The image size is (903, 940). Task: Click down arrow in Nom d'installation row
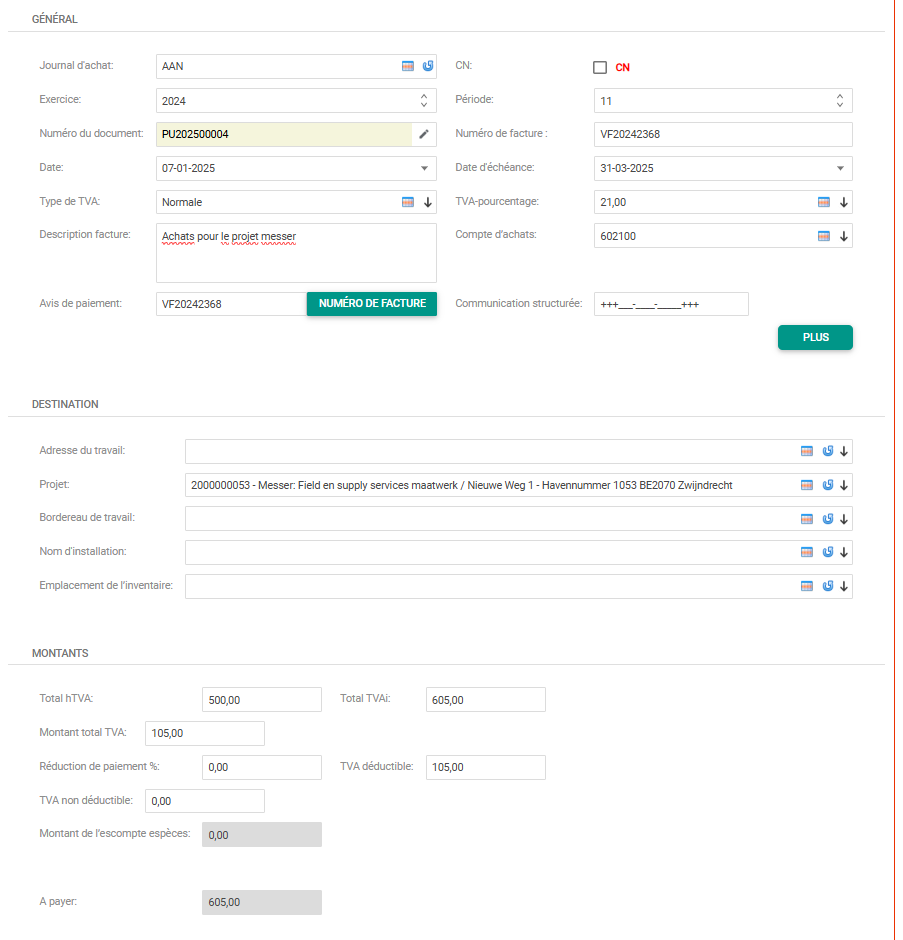coord(844,552)
